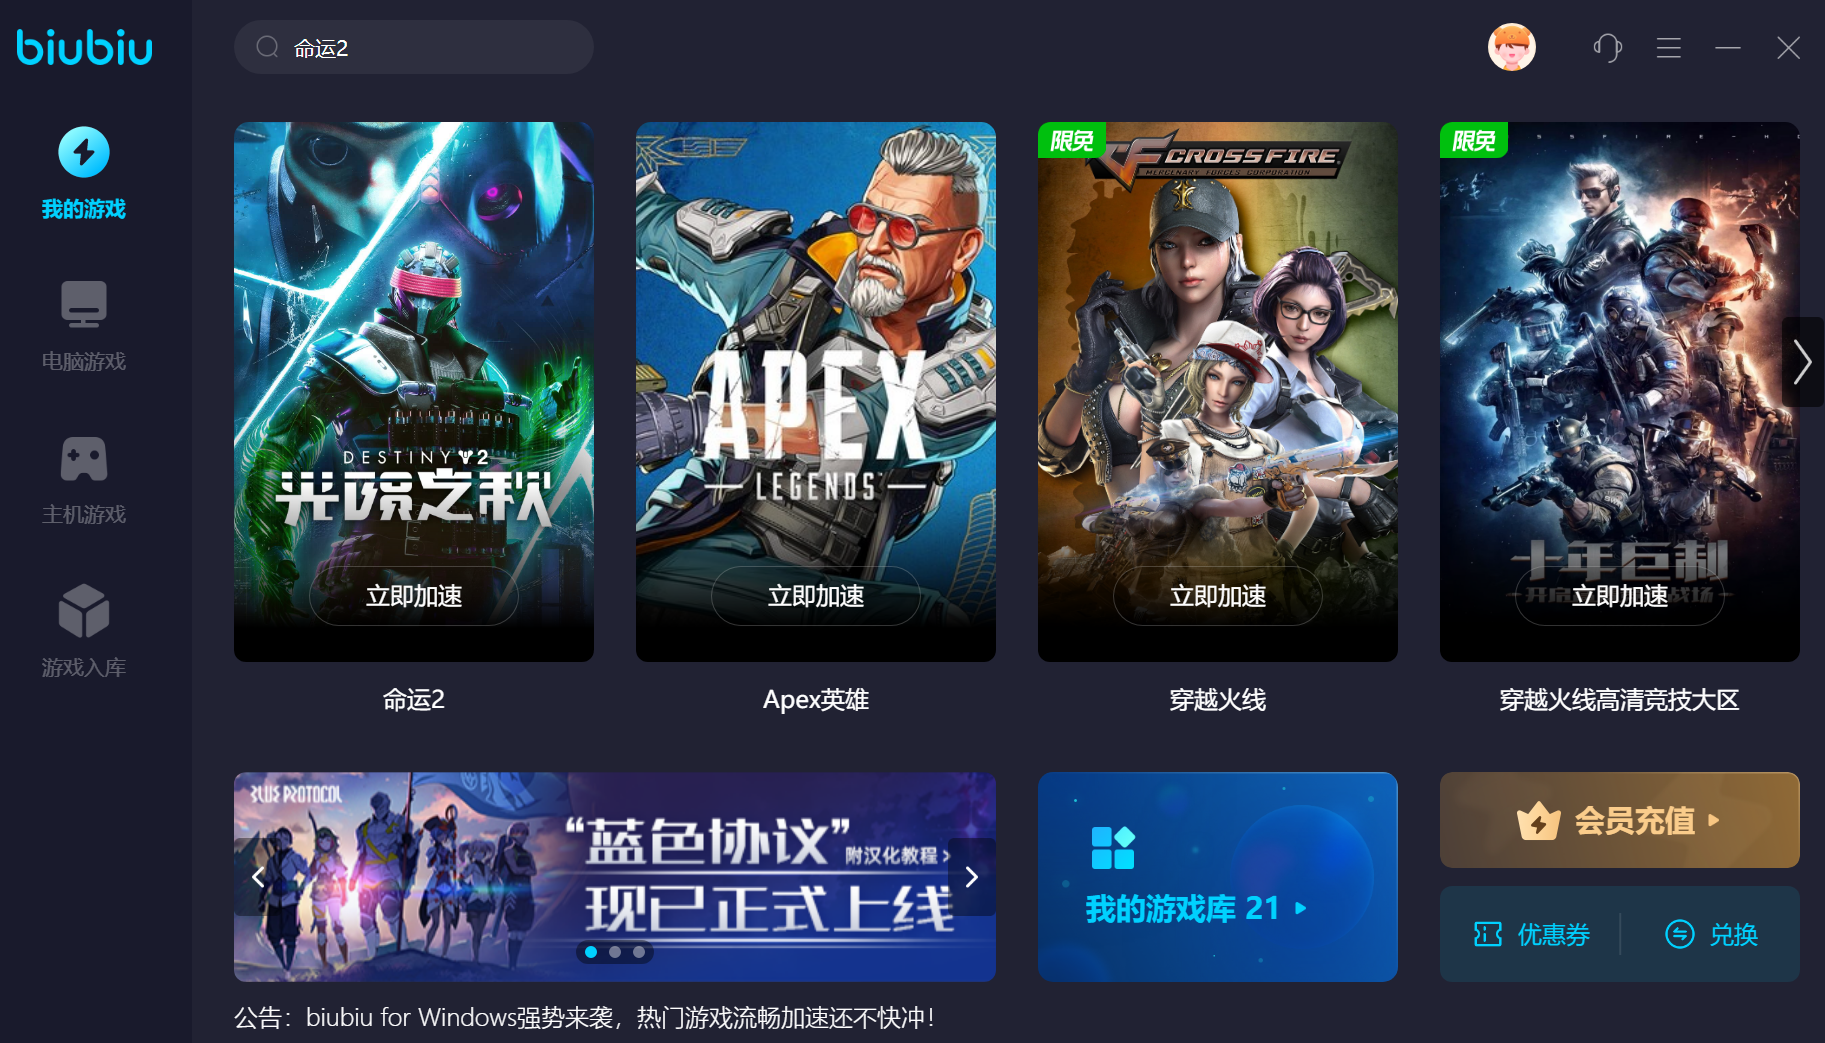1825x1043 pixels.
Task: Open membership recharge 会员充值
Action: click(1619, 820)
